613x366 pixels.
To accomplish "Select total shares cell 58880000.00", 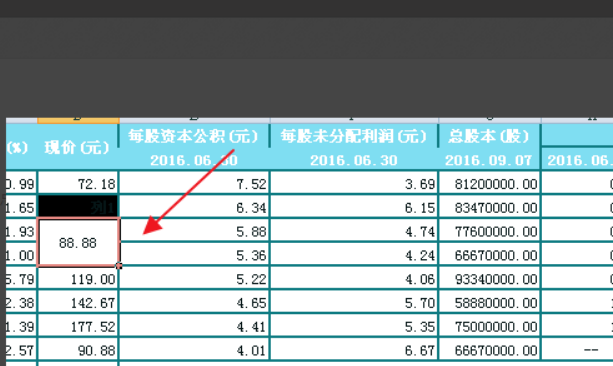I will tap(489, 302).
